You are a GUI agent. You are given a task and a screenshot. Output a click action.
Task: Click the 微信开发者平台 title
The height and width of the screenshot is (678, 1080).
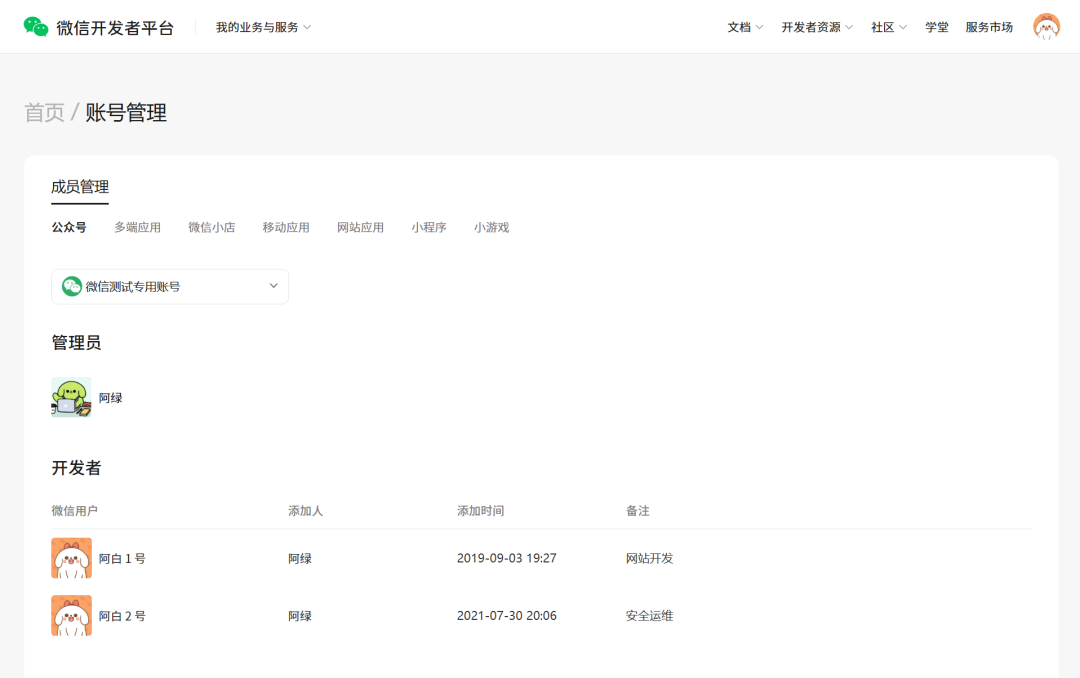(x=115, y=28)
